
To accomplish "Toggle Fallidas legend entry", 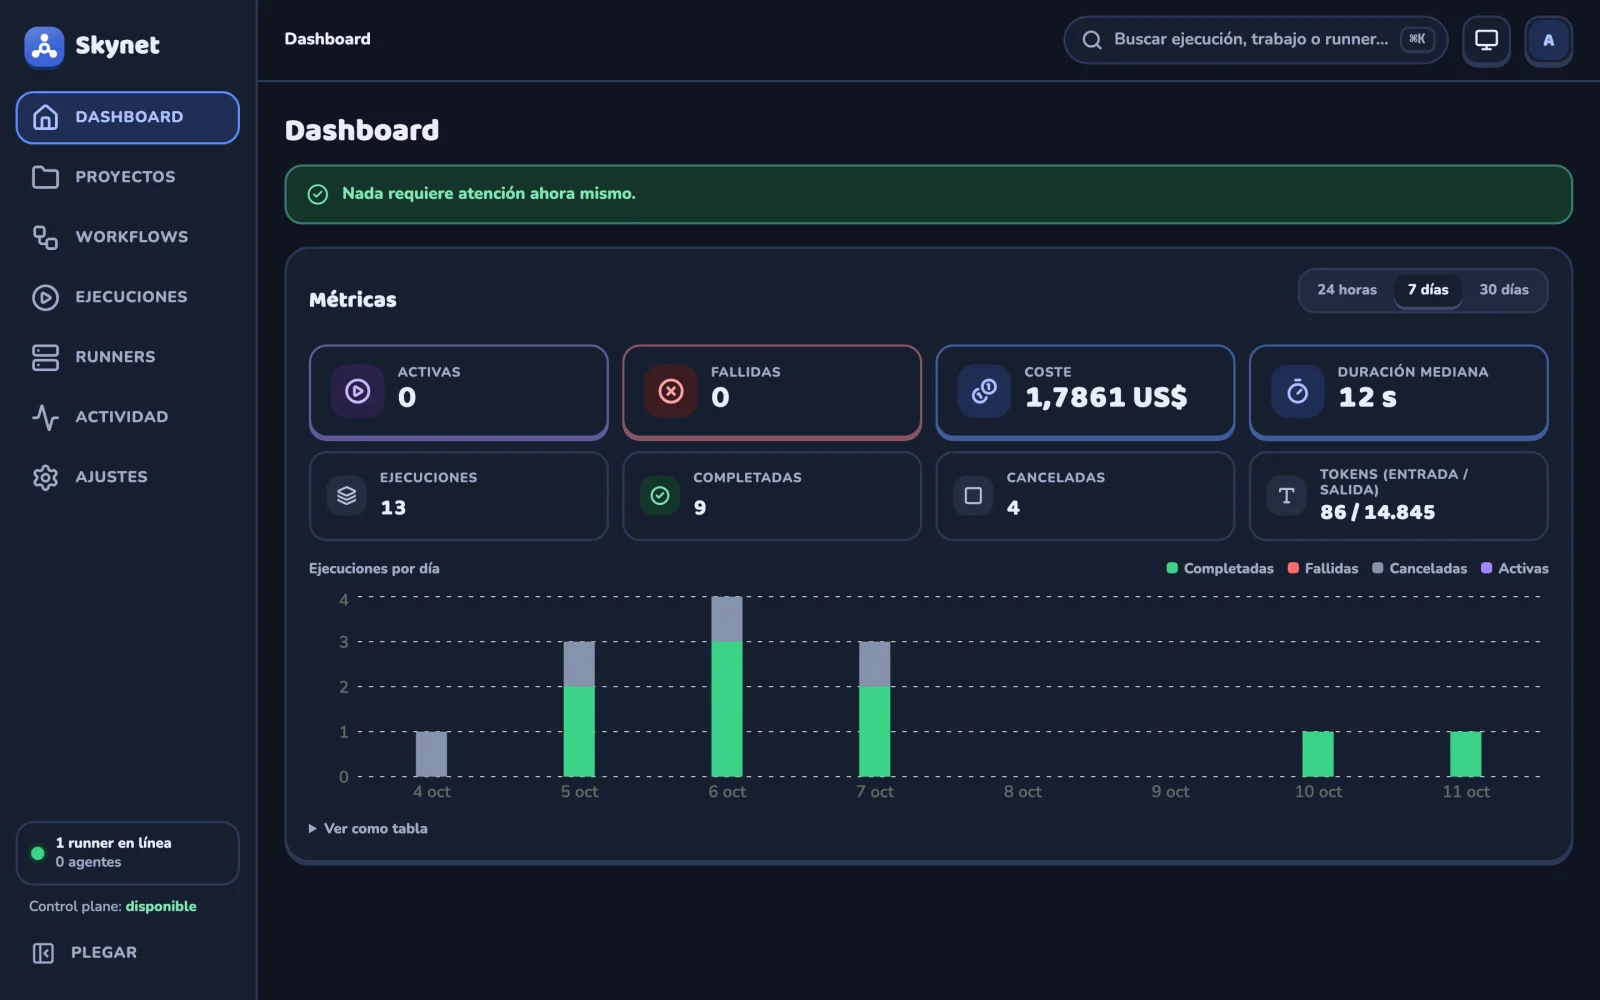I will [1323, 568].
